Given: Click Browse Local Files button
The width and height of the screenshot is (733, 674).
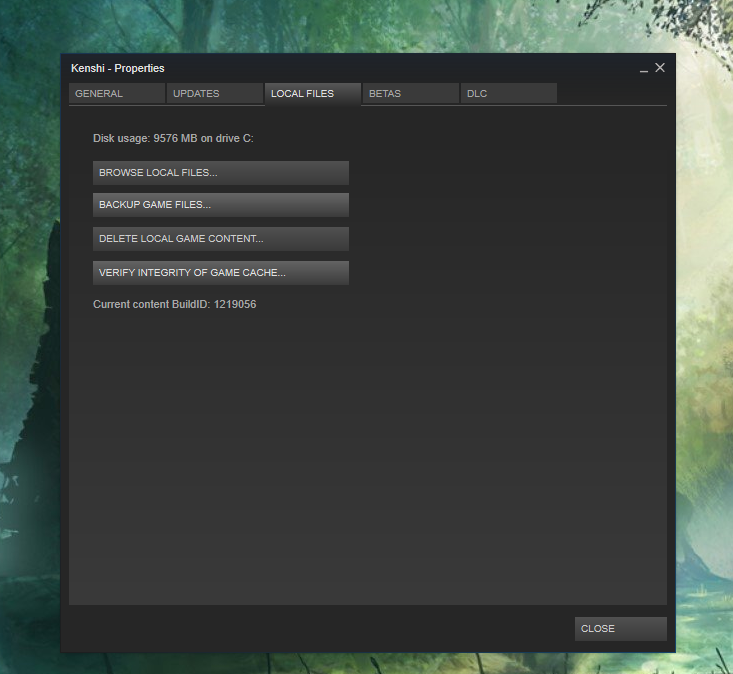Looking at the screenshot, I should click(x=221, y=173).
